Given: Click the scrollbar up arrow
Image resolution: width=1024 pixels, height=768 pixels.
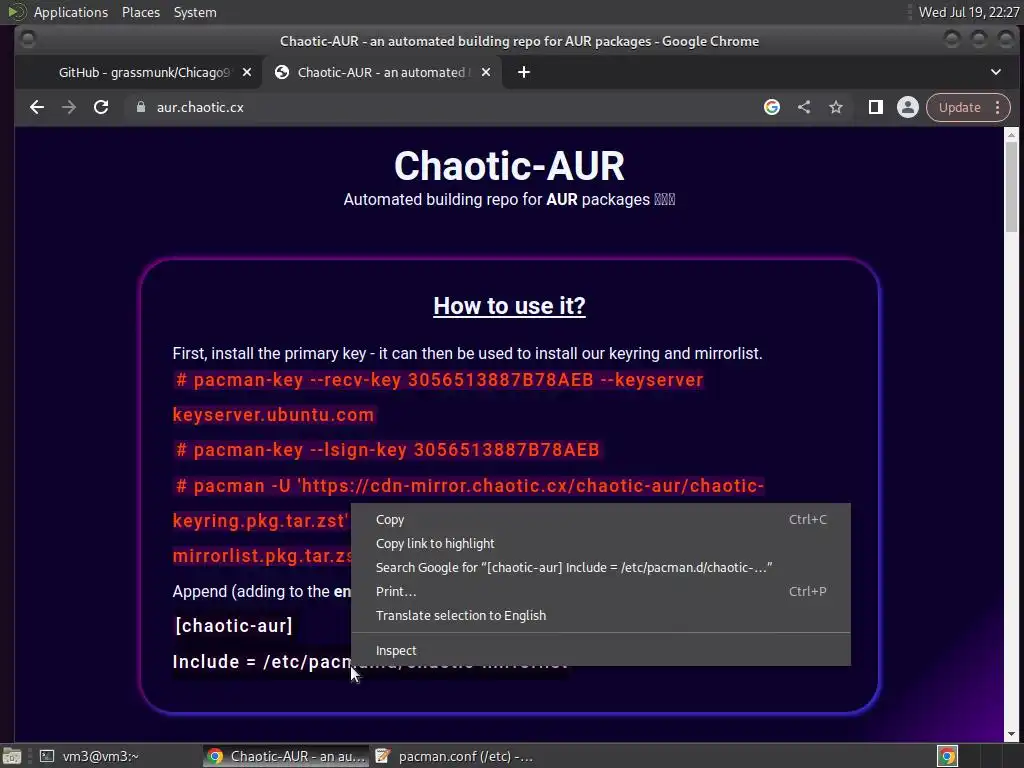Looking at the screenshot, I should (1012, 135).
